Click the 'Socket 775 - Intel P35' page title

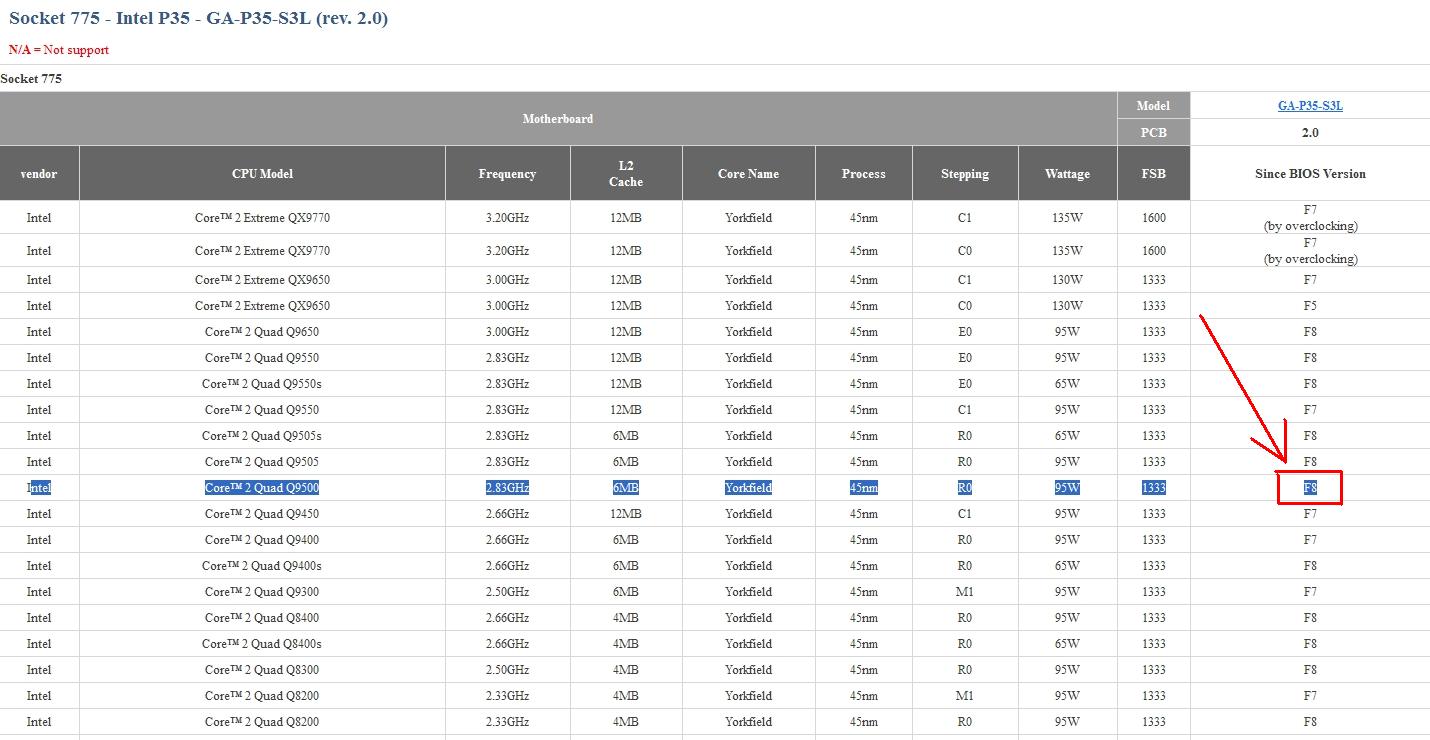[198, 18]
